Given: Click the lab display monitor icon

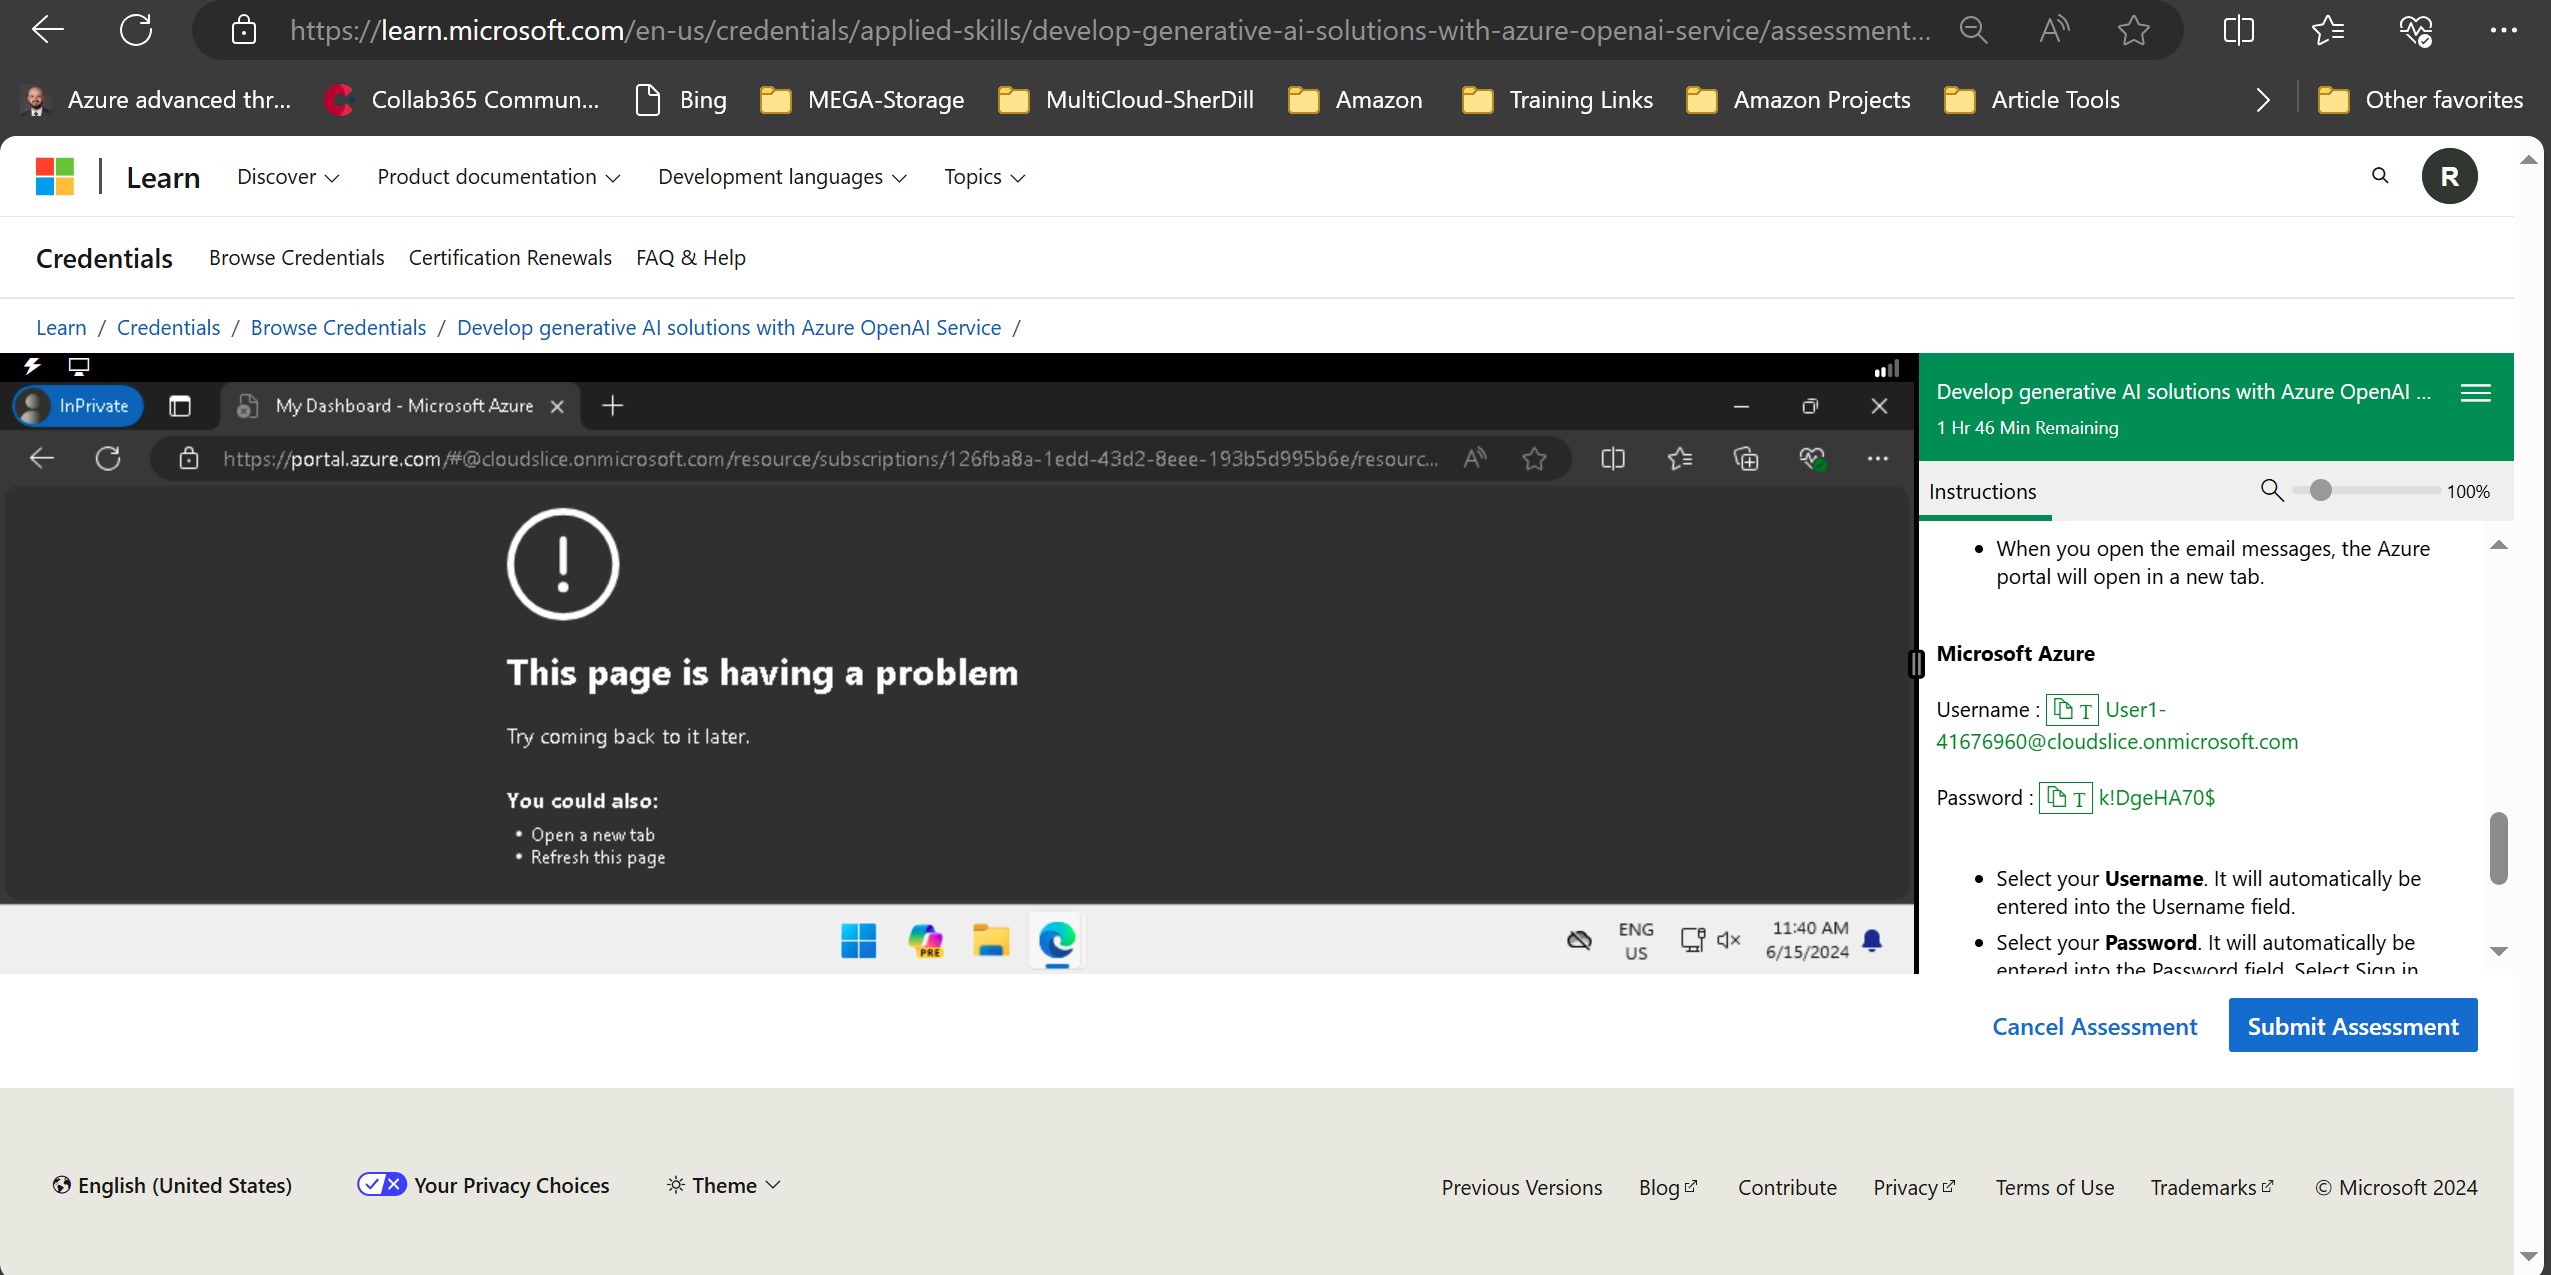Looking at the screenshot, I should tap(78, 366).
